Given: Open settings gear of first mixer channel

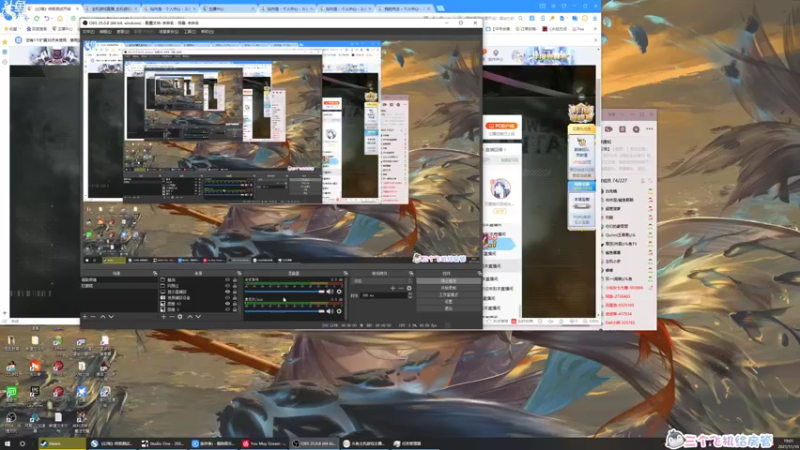Looking at the screenshot, I should [x=339, y=291].
